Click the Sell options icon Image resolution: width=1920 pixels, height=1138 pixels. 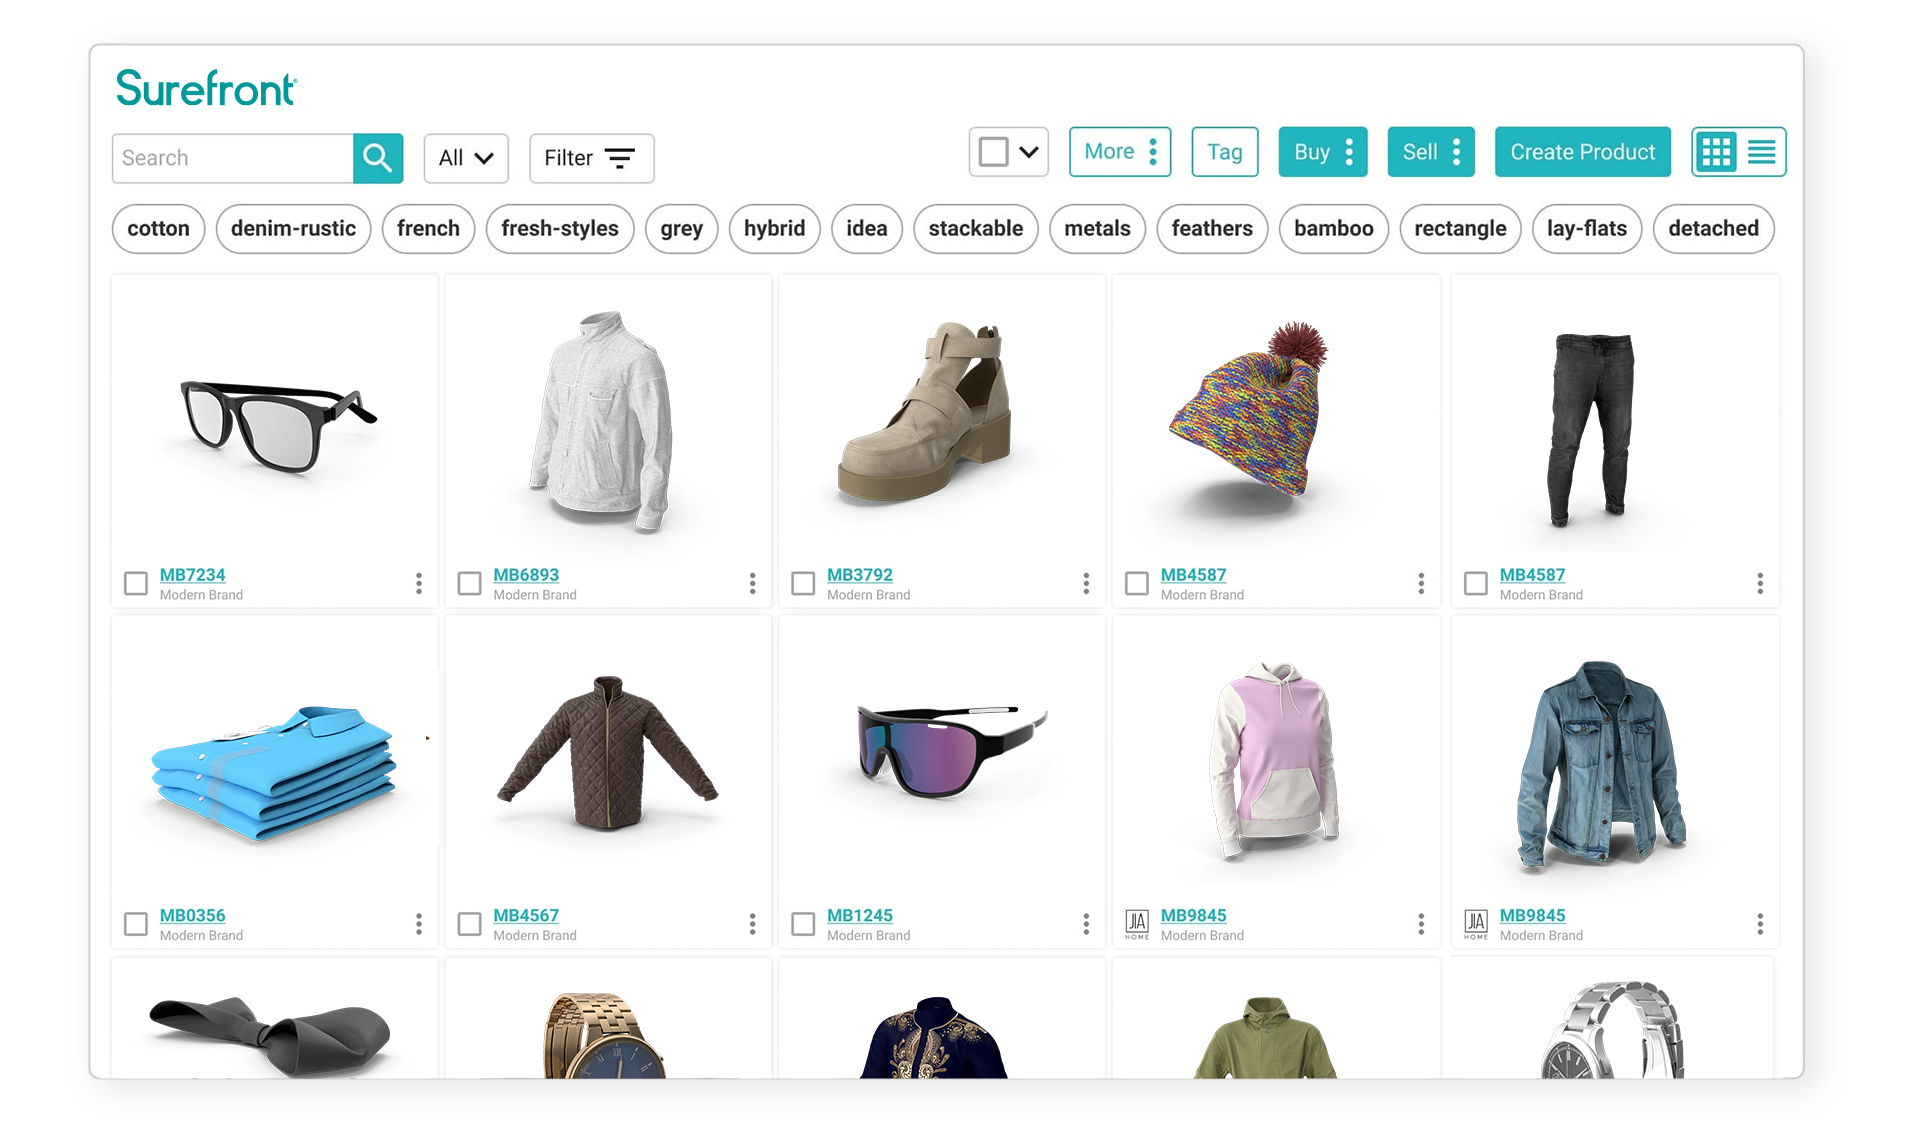[1457, 153]
